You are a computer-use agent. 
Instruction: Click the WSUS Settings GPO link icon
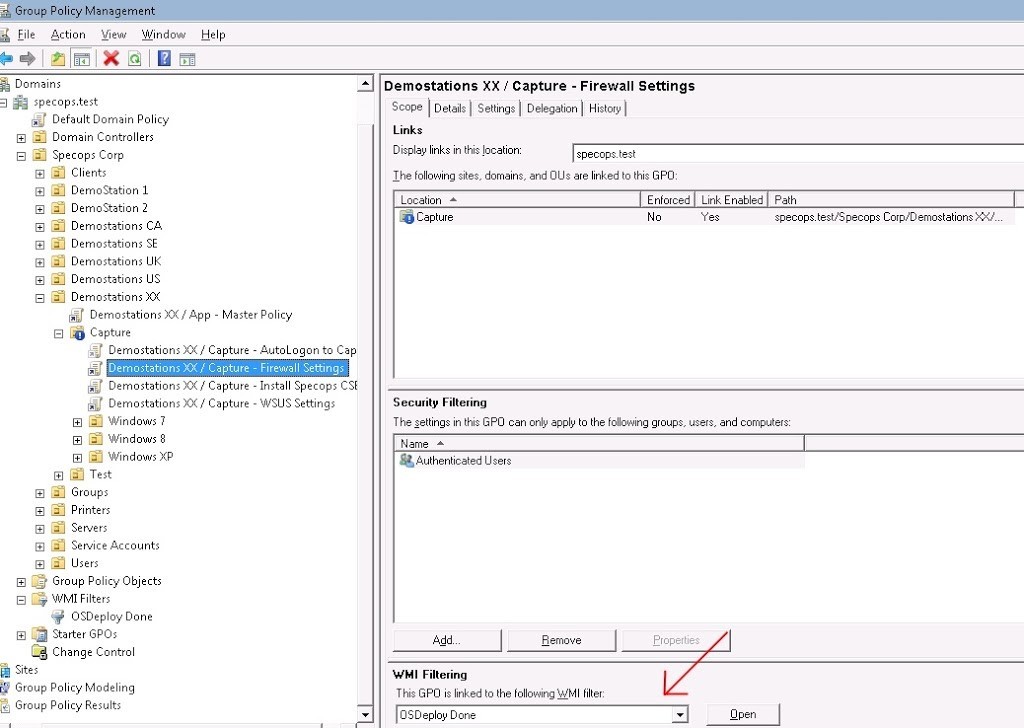[x=95, y=404]
